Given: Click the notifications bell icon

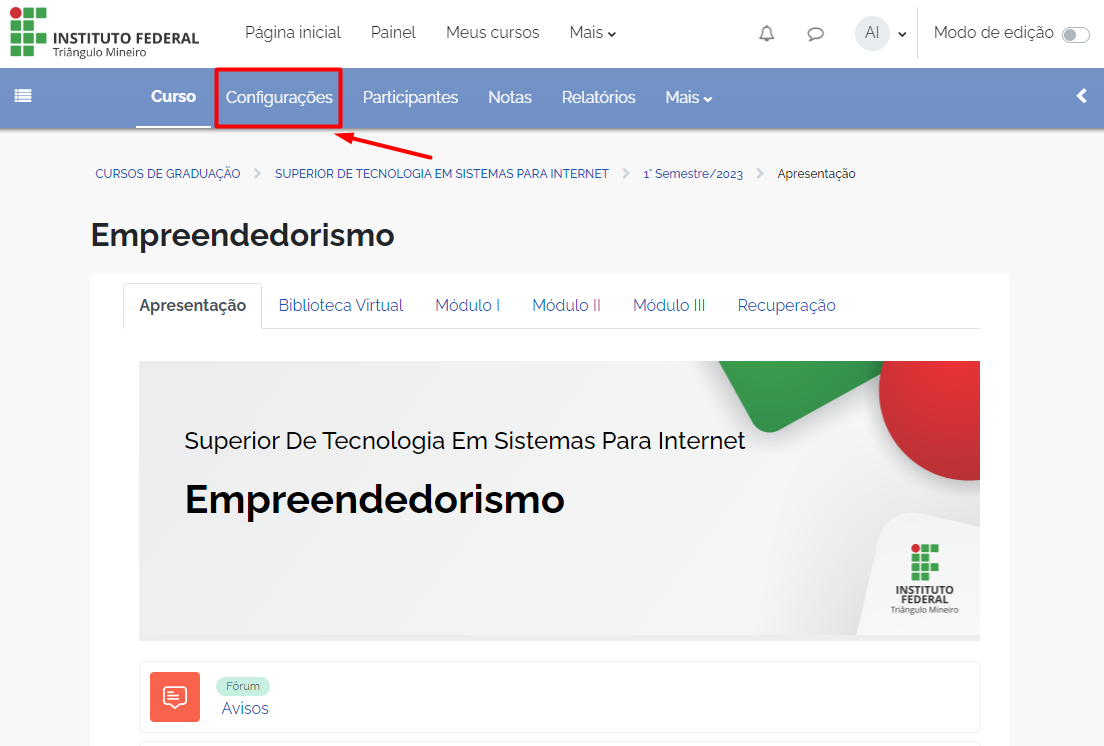Looking at the screenshot, I should [x=767, y=34].
